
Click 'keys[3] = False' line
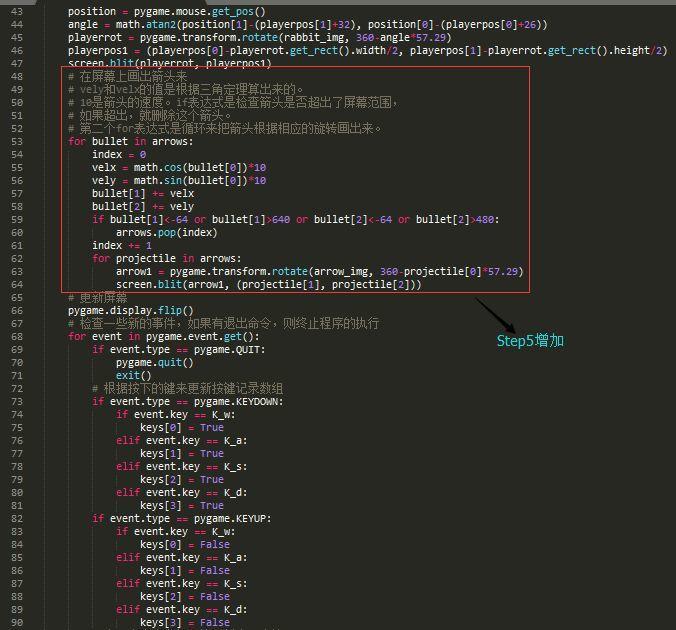click(x=185, y=623)
